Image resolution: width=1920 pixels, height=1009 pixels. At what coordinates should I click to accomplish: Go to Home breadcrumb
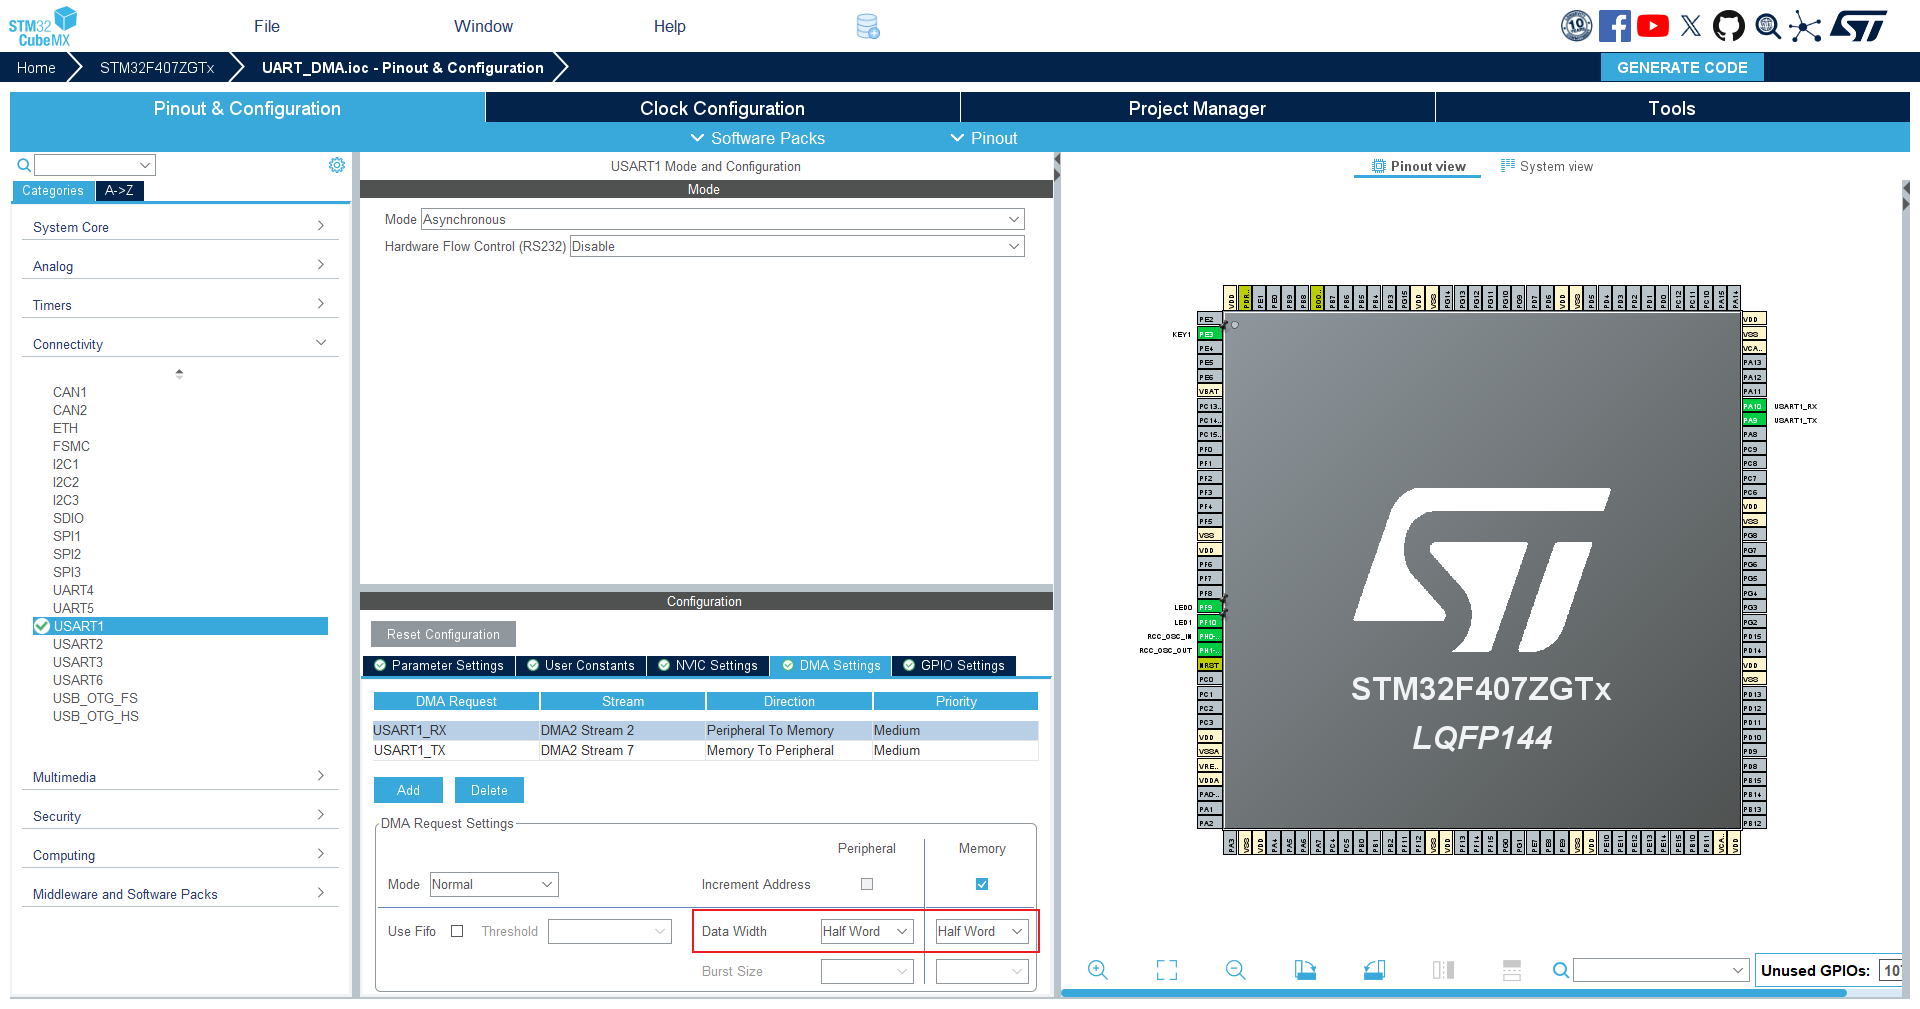pyautogui.click(x=36, y=67)
